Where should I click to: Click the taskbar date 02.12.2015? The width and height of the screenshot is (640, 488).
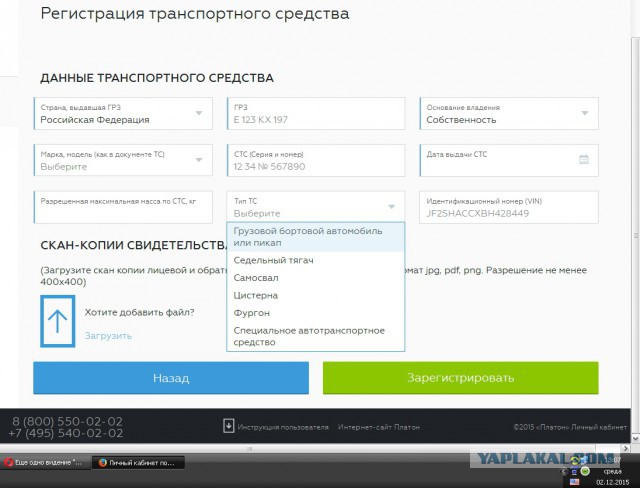(612, 483)
